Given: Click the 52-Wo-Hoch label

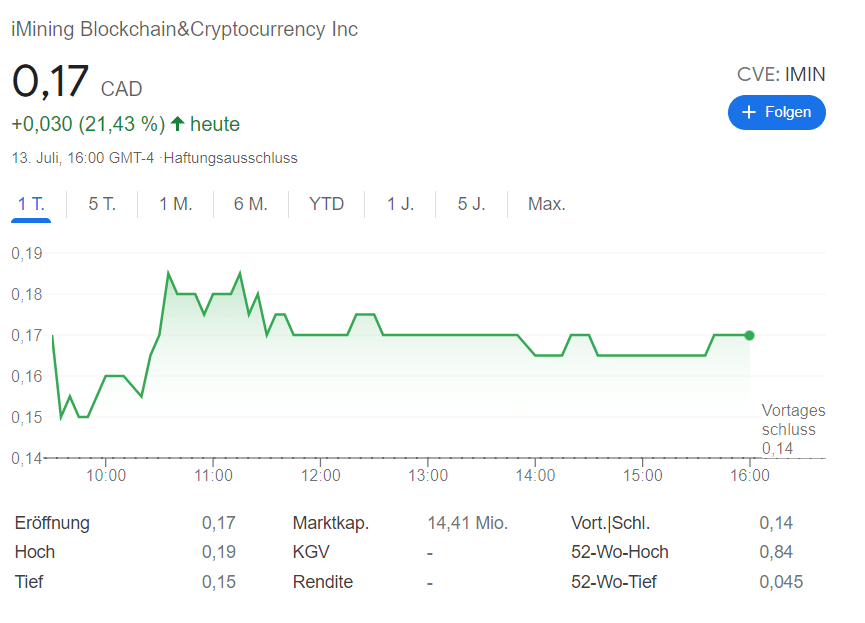Looking at the screenshot, I should click(620, 552).
